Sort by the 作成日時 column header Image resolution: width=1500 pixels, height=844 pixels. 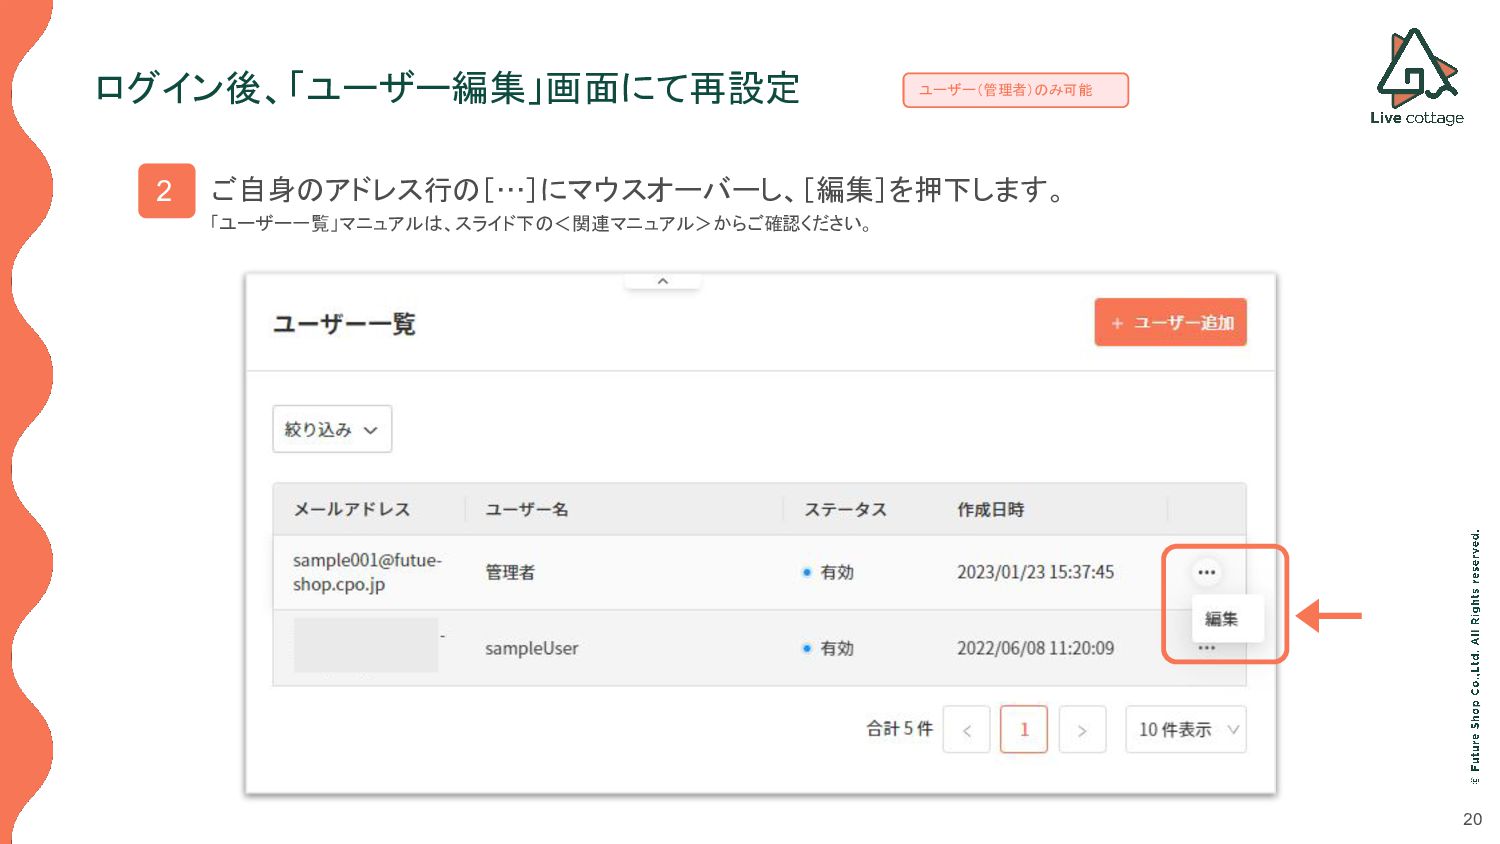990,509
